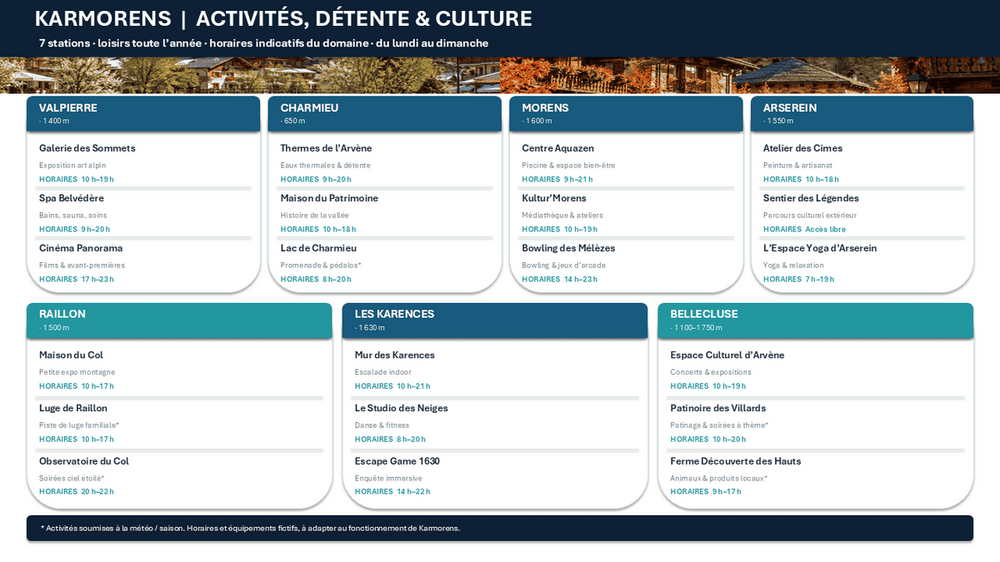
Task: Click 'Mur des Karences' title
Action: (395, 355)
